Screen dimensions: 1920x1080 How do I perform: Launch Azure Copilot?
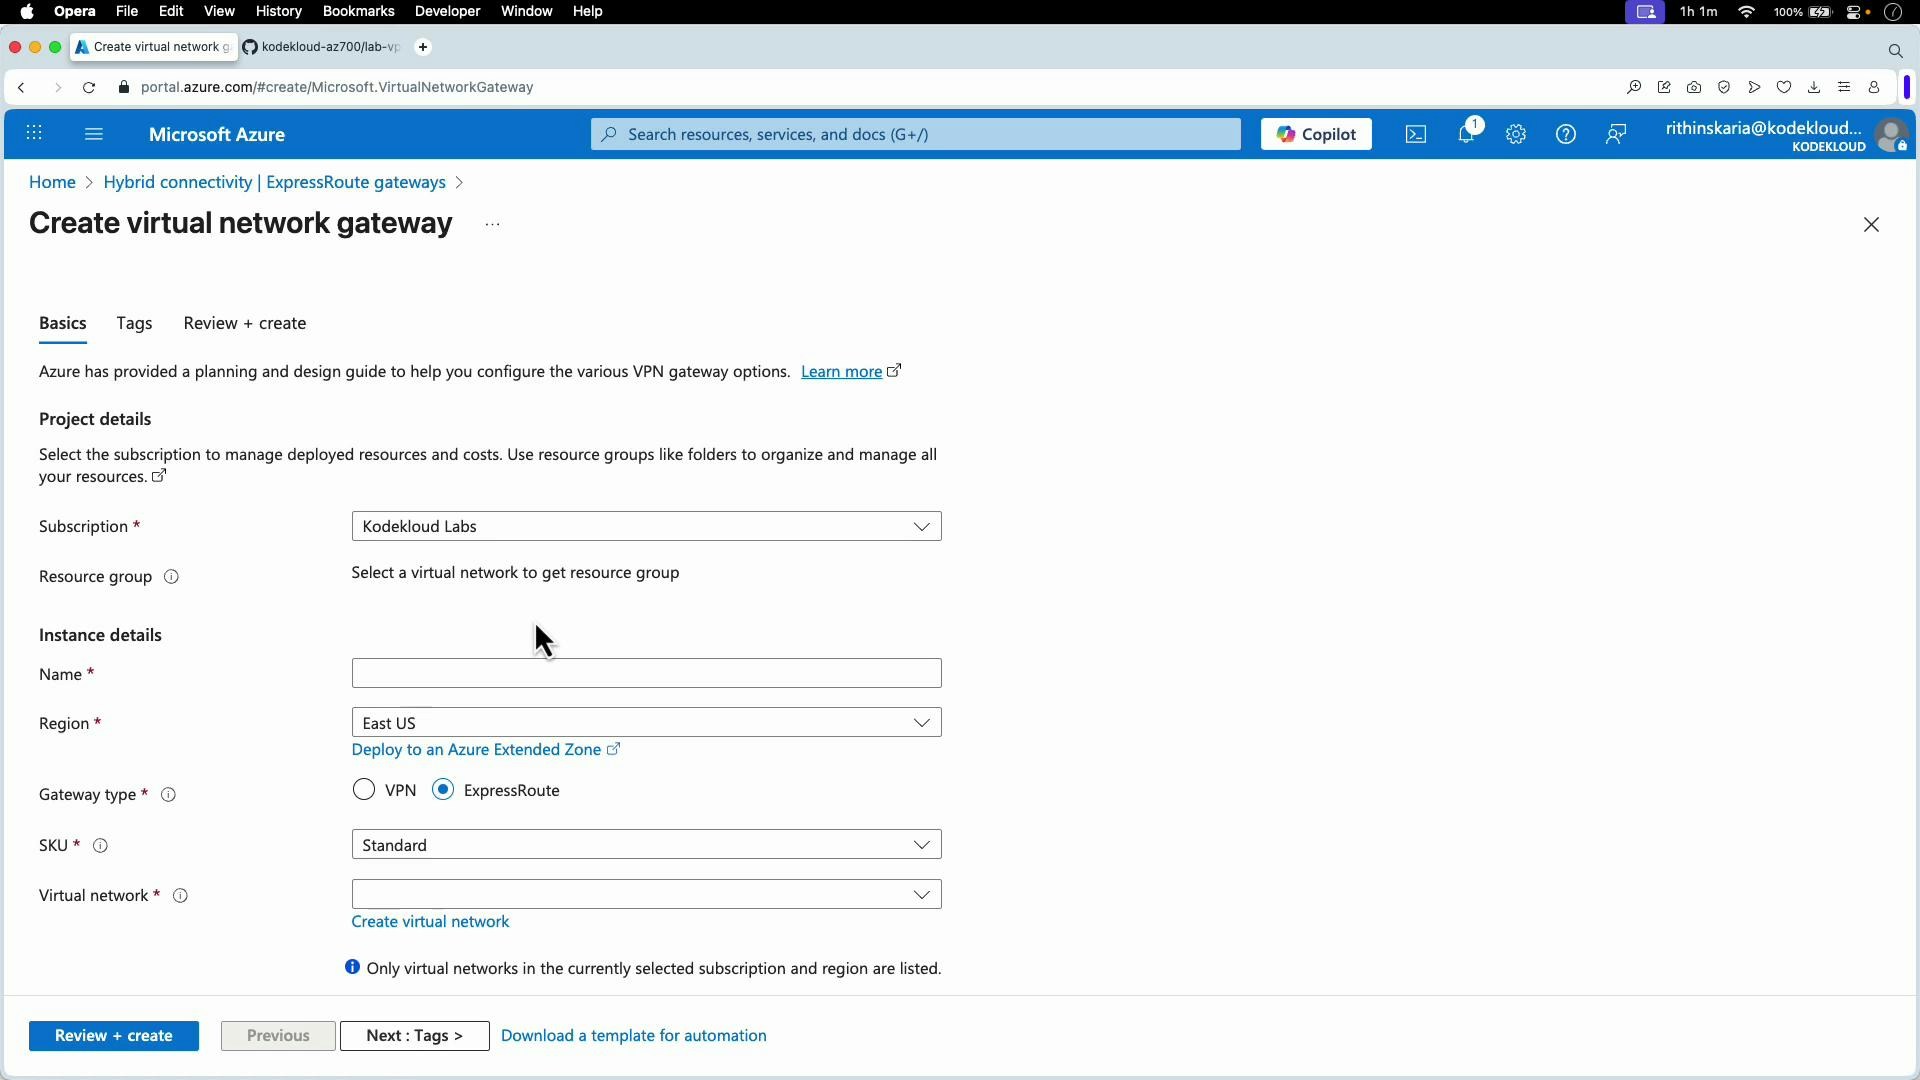tap(1315, 133)
